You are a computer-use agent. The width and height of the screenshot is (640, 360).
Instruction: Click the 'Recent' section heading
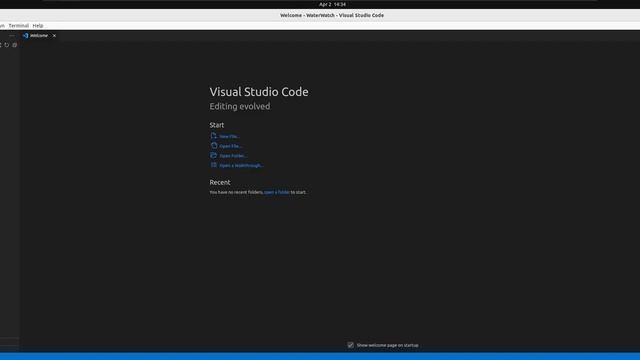click(x=220, y=182)
